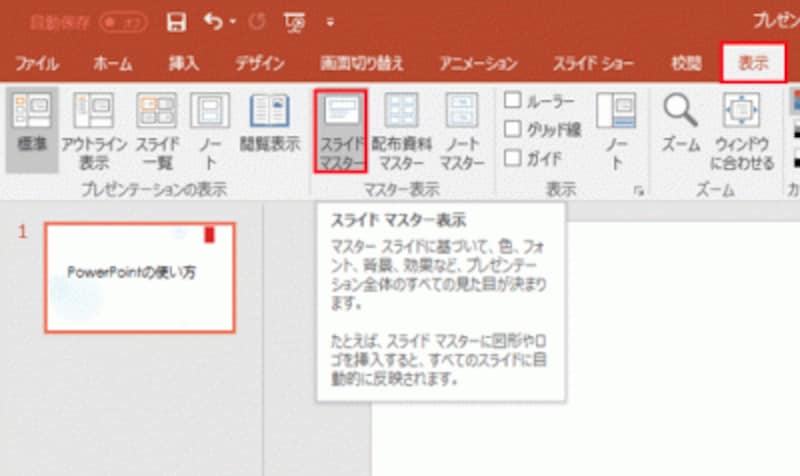Click the Undo arrow icon

pyautogui.click(x=213, y=21)
